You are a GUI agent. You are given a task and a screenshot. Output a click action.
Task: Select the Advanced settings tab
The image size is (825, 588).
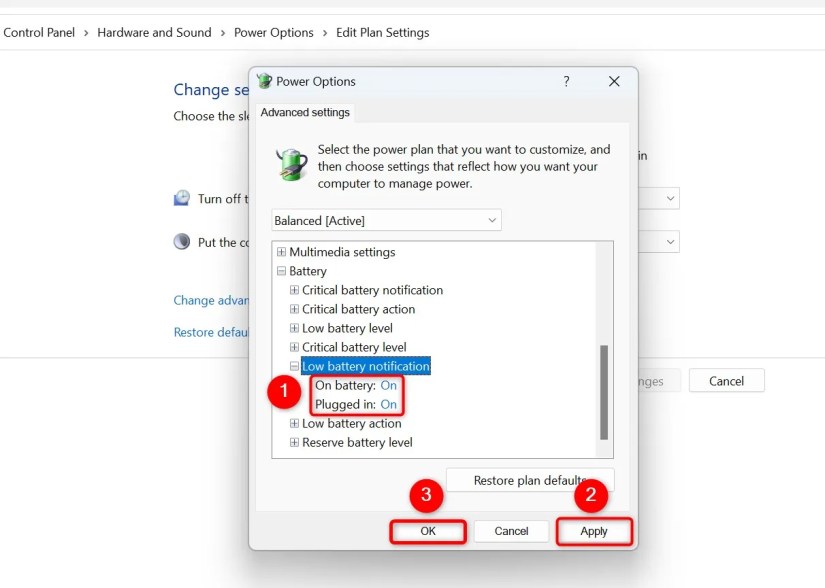click(x=305, y=113)
